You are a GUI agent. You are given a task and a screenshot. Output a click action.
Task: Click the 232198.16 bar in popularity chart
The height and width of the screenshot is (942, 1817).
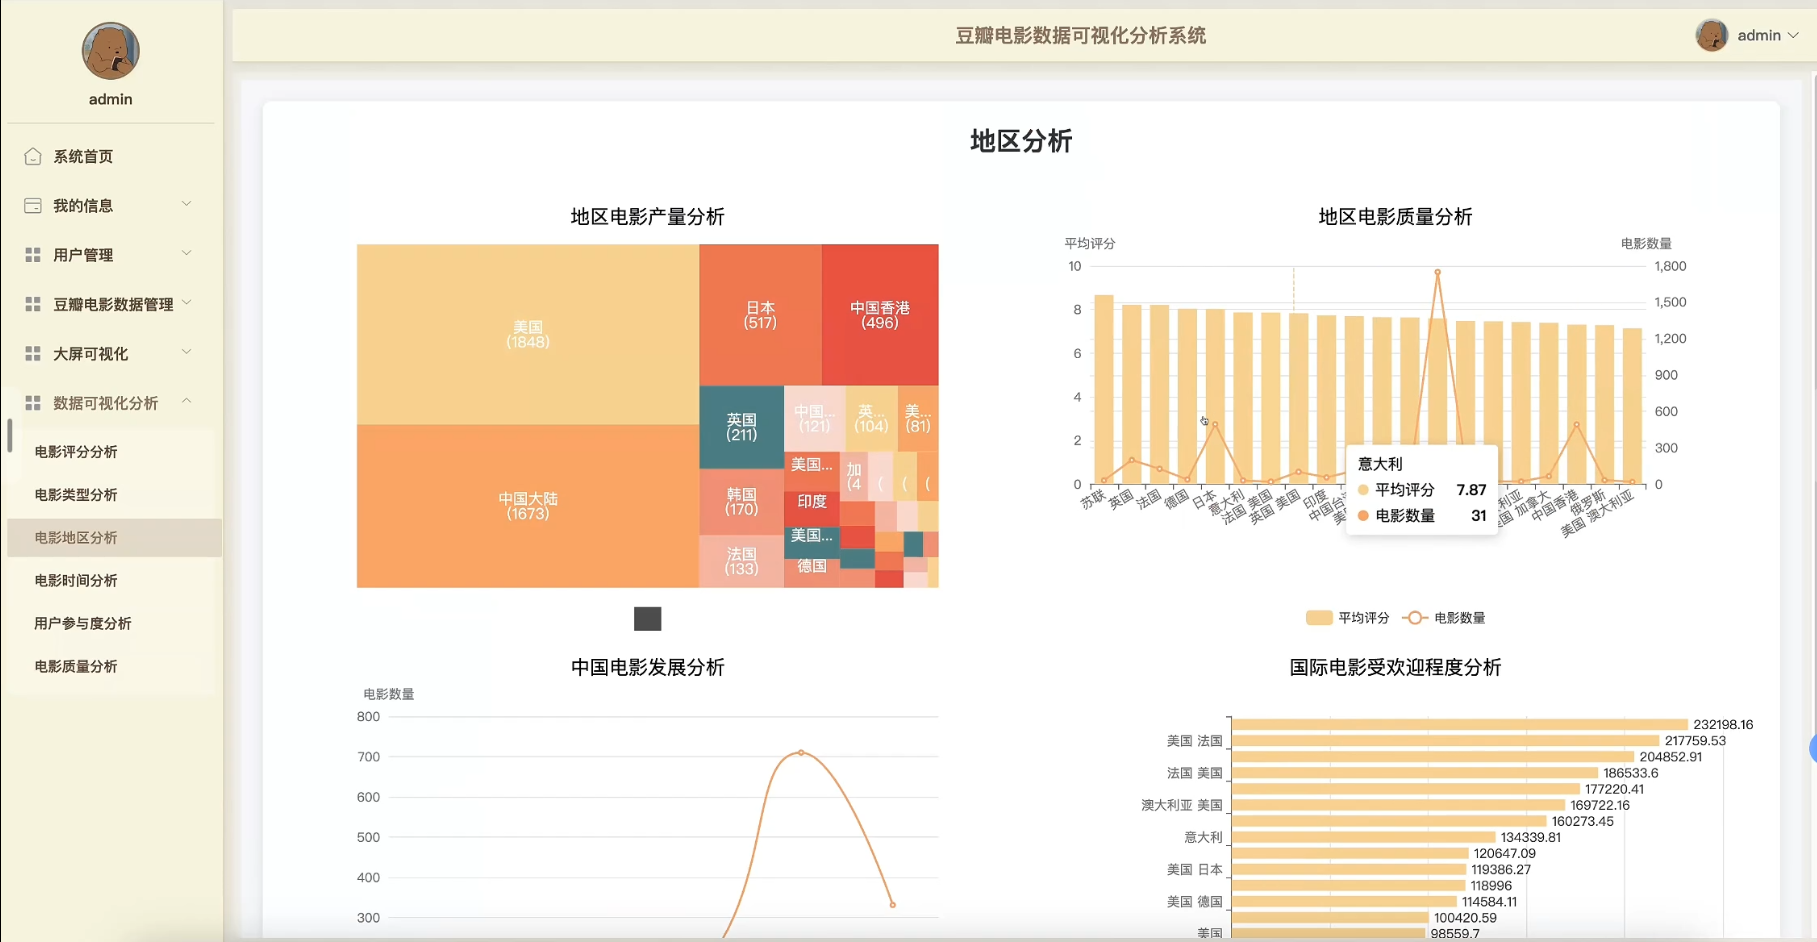point(1460,724)
